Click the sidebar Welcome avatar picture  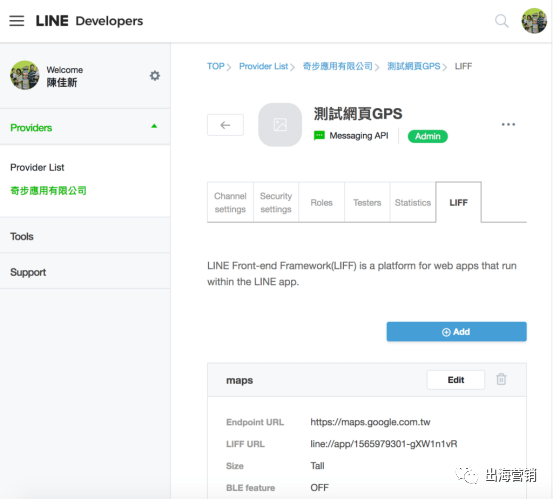[x=24, y=75]
